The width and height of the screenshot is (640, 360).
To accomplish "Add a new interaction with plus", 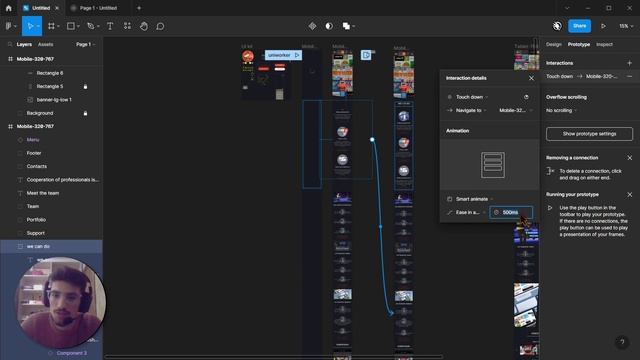I will point(629,63).
